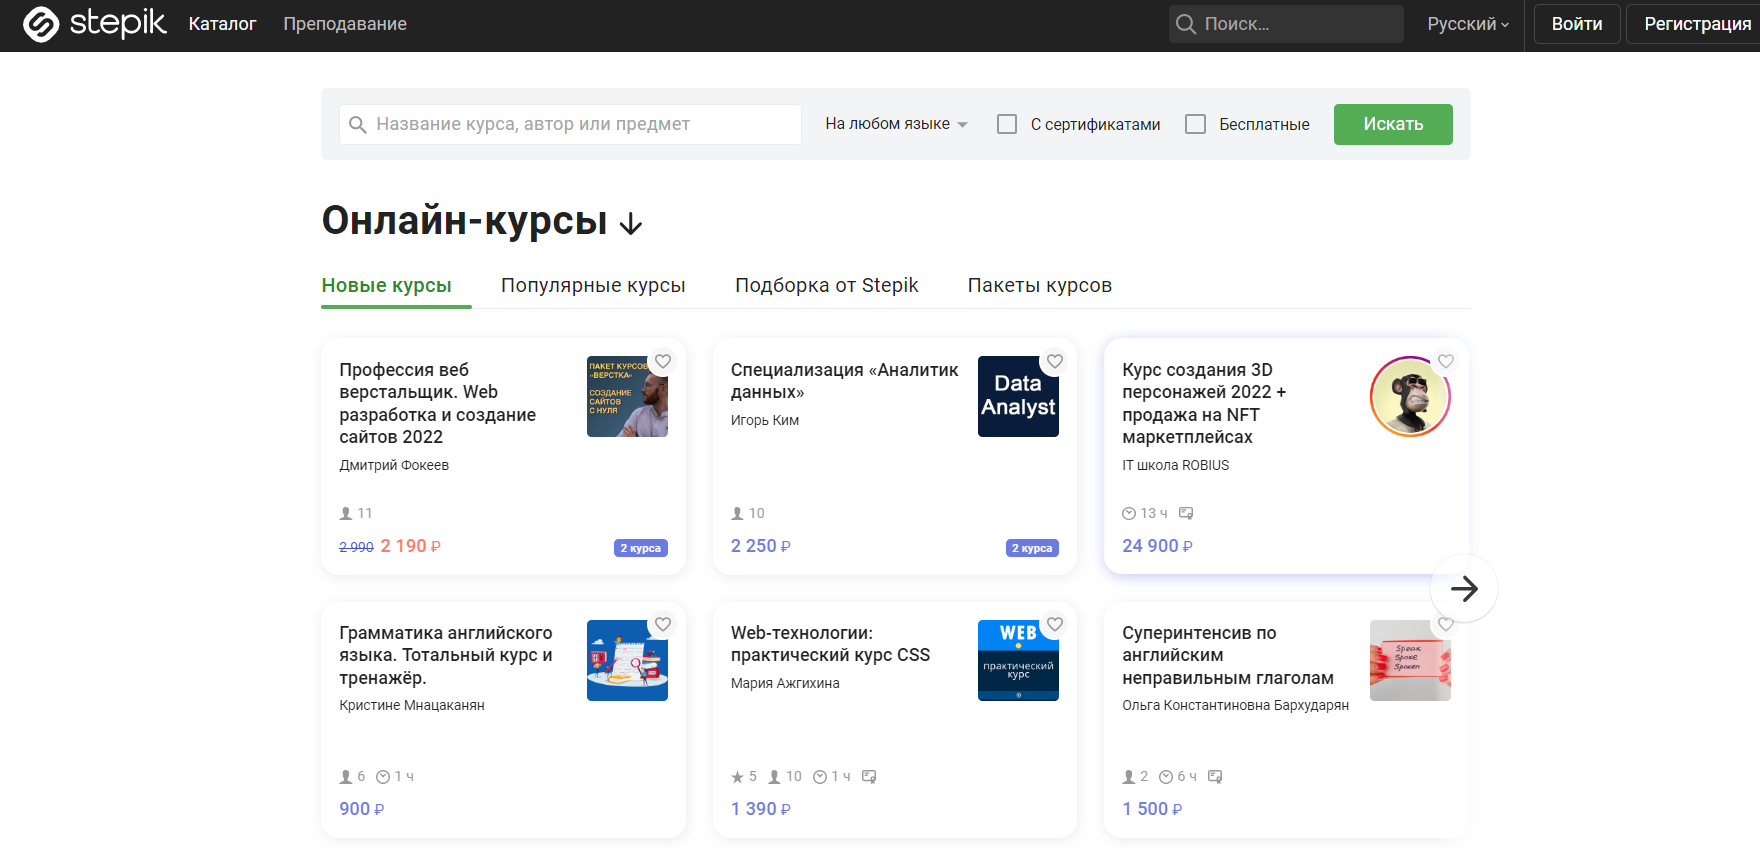Click the green 'Искать' button

[1393, 124]
